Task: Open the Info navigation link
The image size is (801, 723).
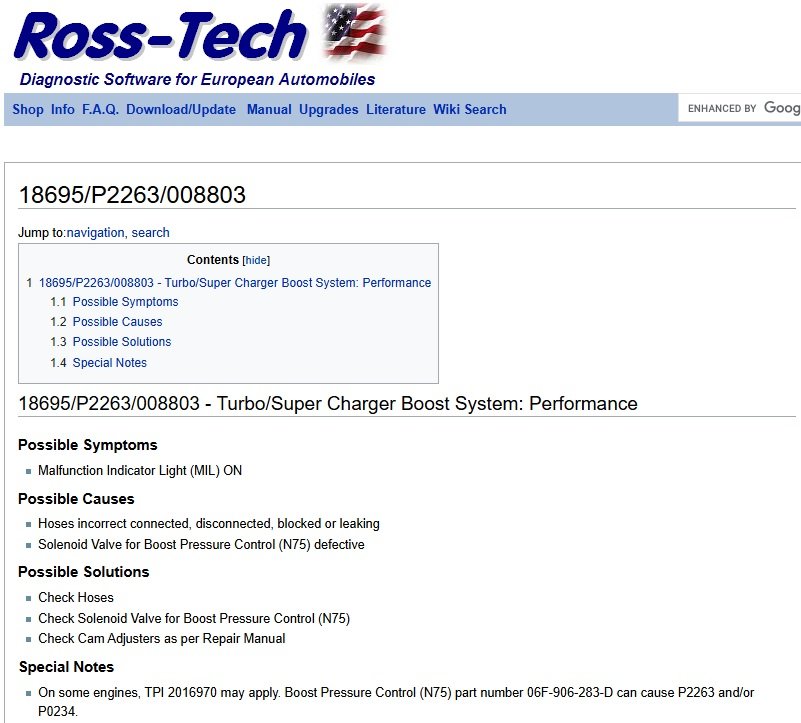Action: (x=63, y=110)
